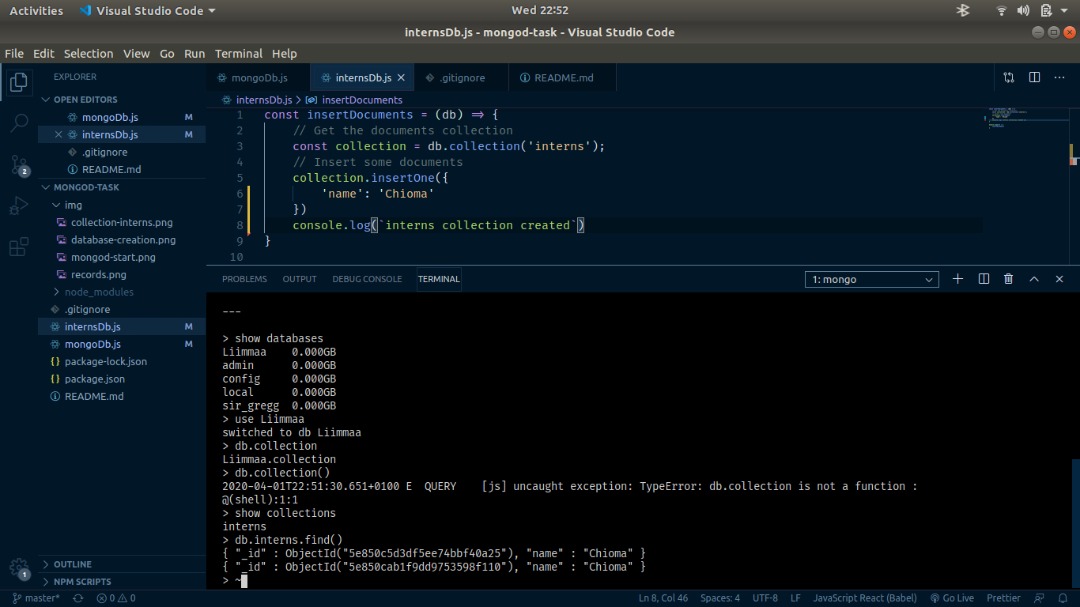Click Activities in the top bar
The width and height of the screenshot is (1080, 607).
pyautogui.click(x=37, y=10)
